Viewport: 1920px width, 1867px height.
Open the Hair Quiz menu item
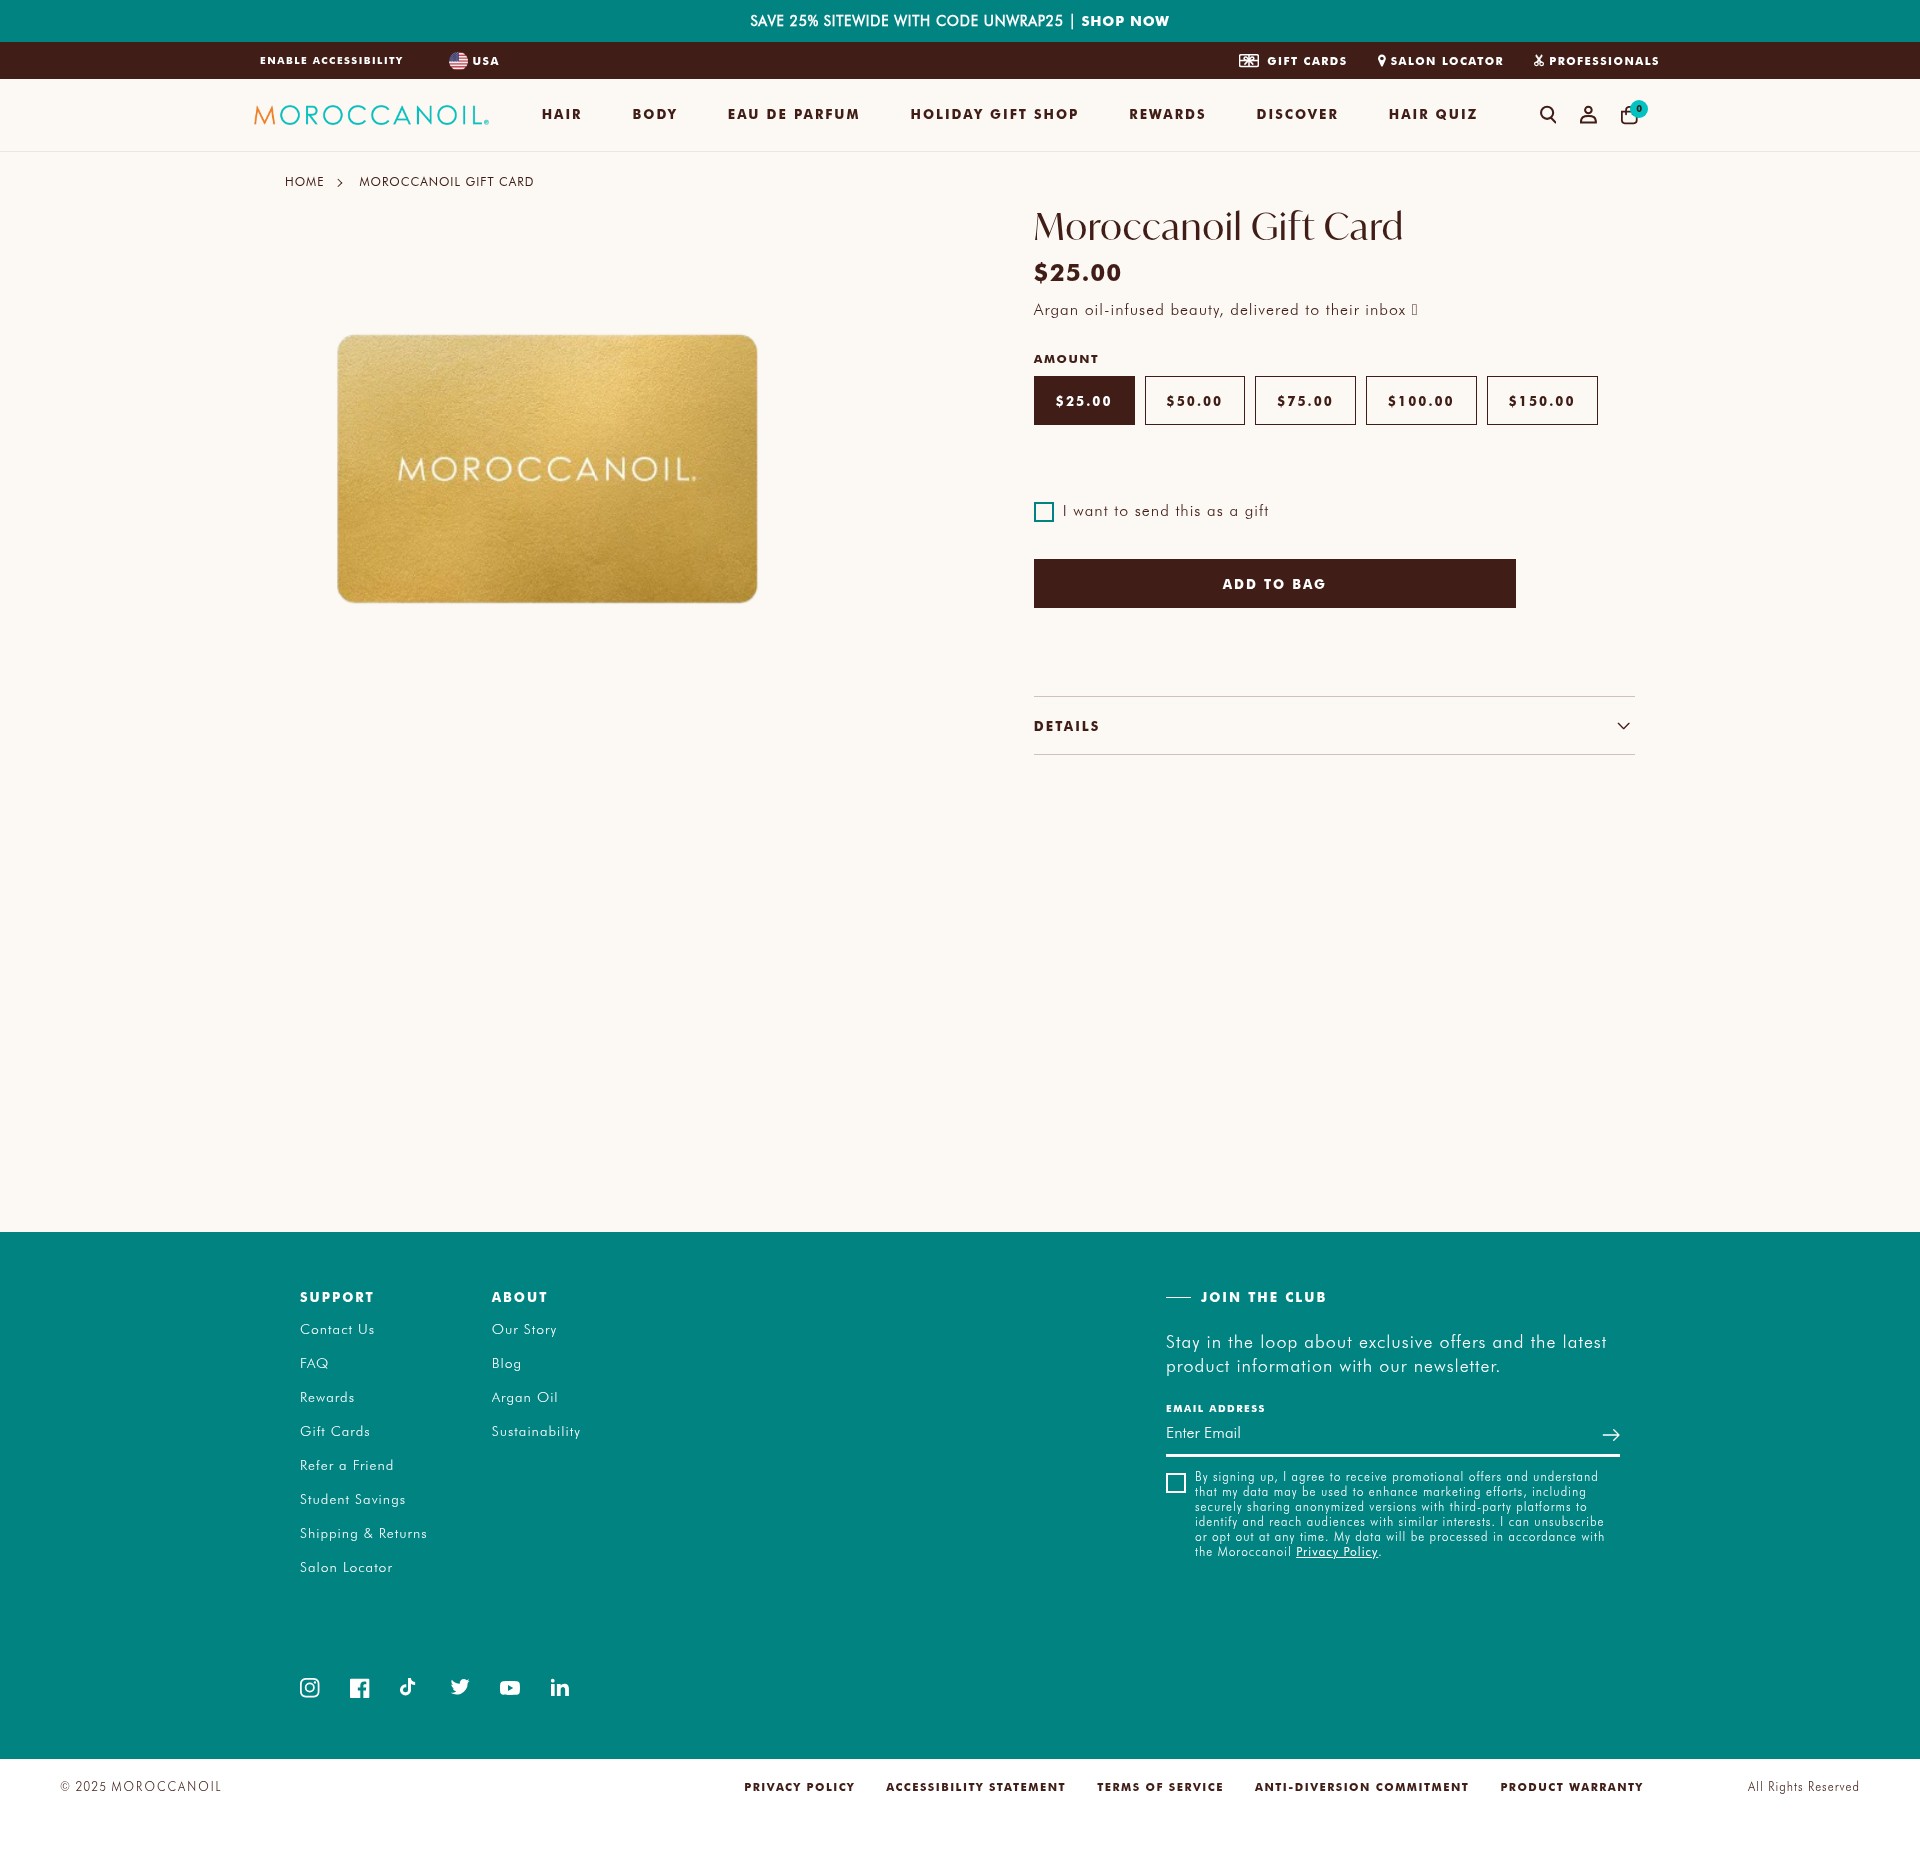click(x=1433, y=114)
